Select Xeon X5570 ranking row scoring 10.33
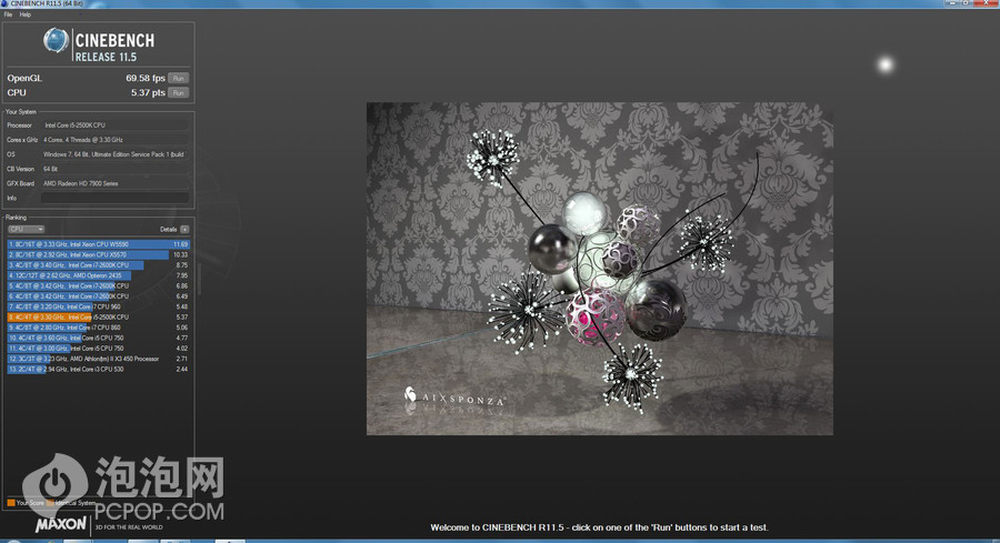The width and height of the screenshot is (1000, 543). [x=98, y=255]
